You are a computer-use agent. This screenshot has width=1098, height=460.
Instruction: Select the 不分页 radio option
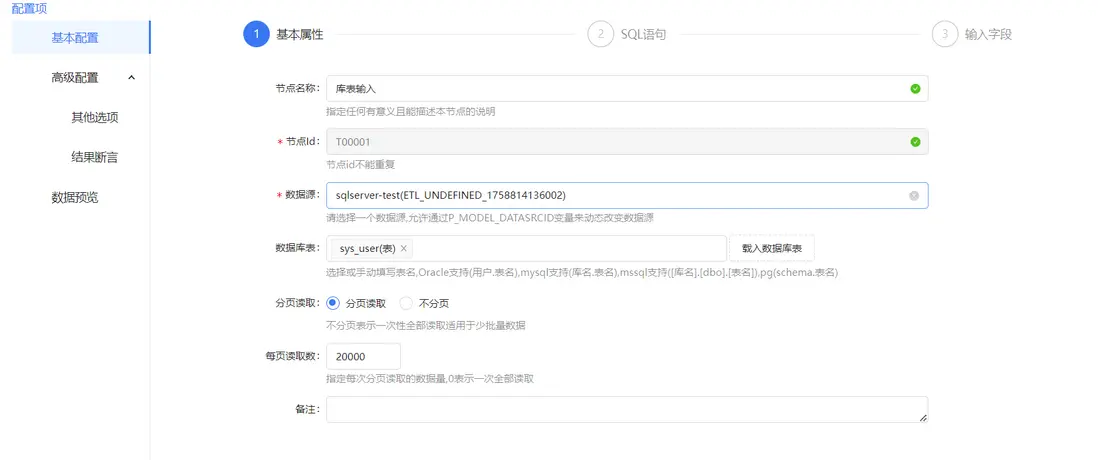[406, 303]
